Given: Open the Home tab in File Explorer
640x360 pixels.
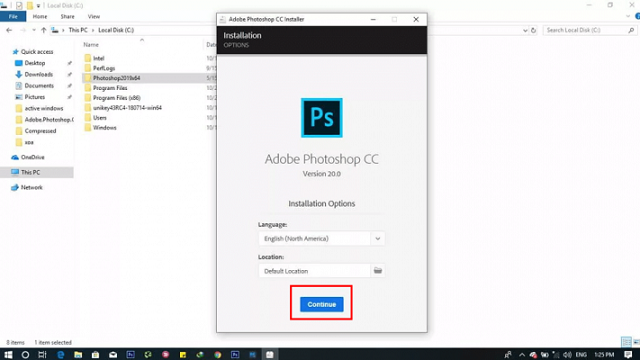Looking at the screenshot, I should point(40,17).
